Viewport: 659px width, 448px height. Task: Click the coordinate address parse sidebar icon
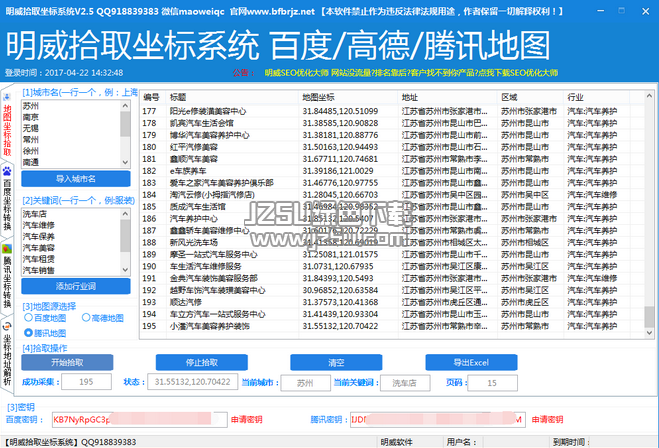[x=7, y=326]
